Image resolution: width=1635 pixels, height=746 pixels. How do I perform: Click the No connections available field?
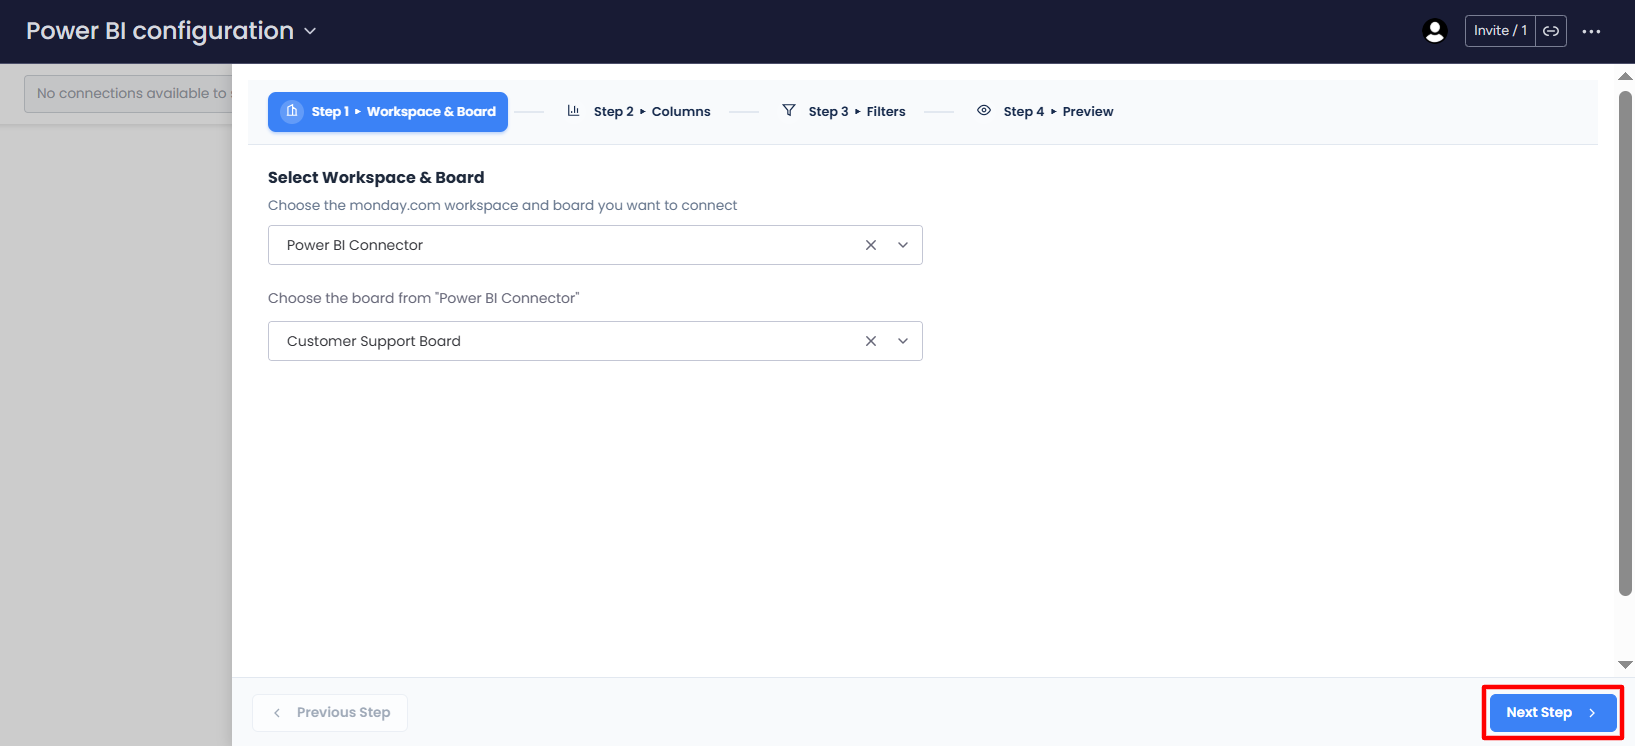[x=128, y=94]
